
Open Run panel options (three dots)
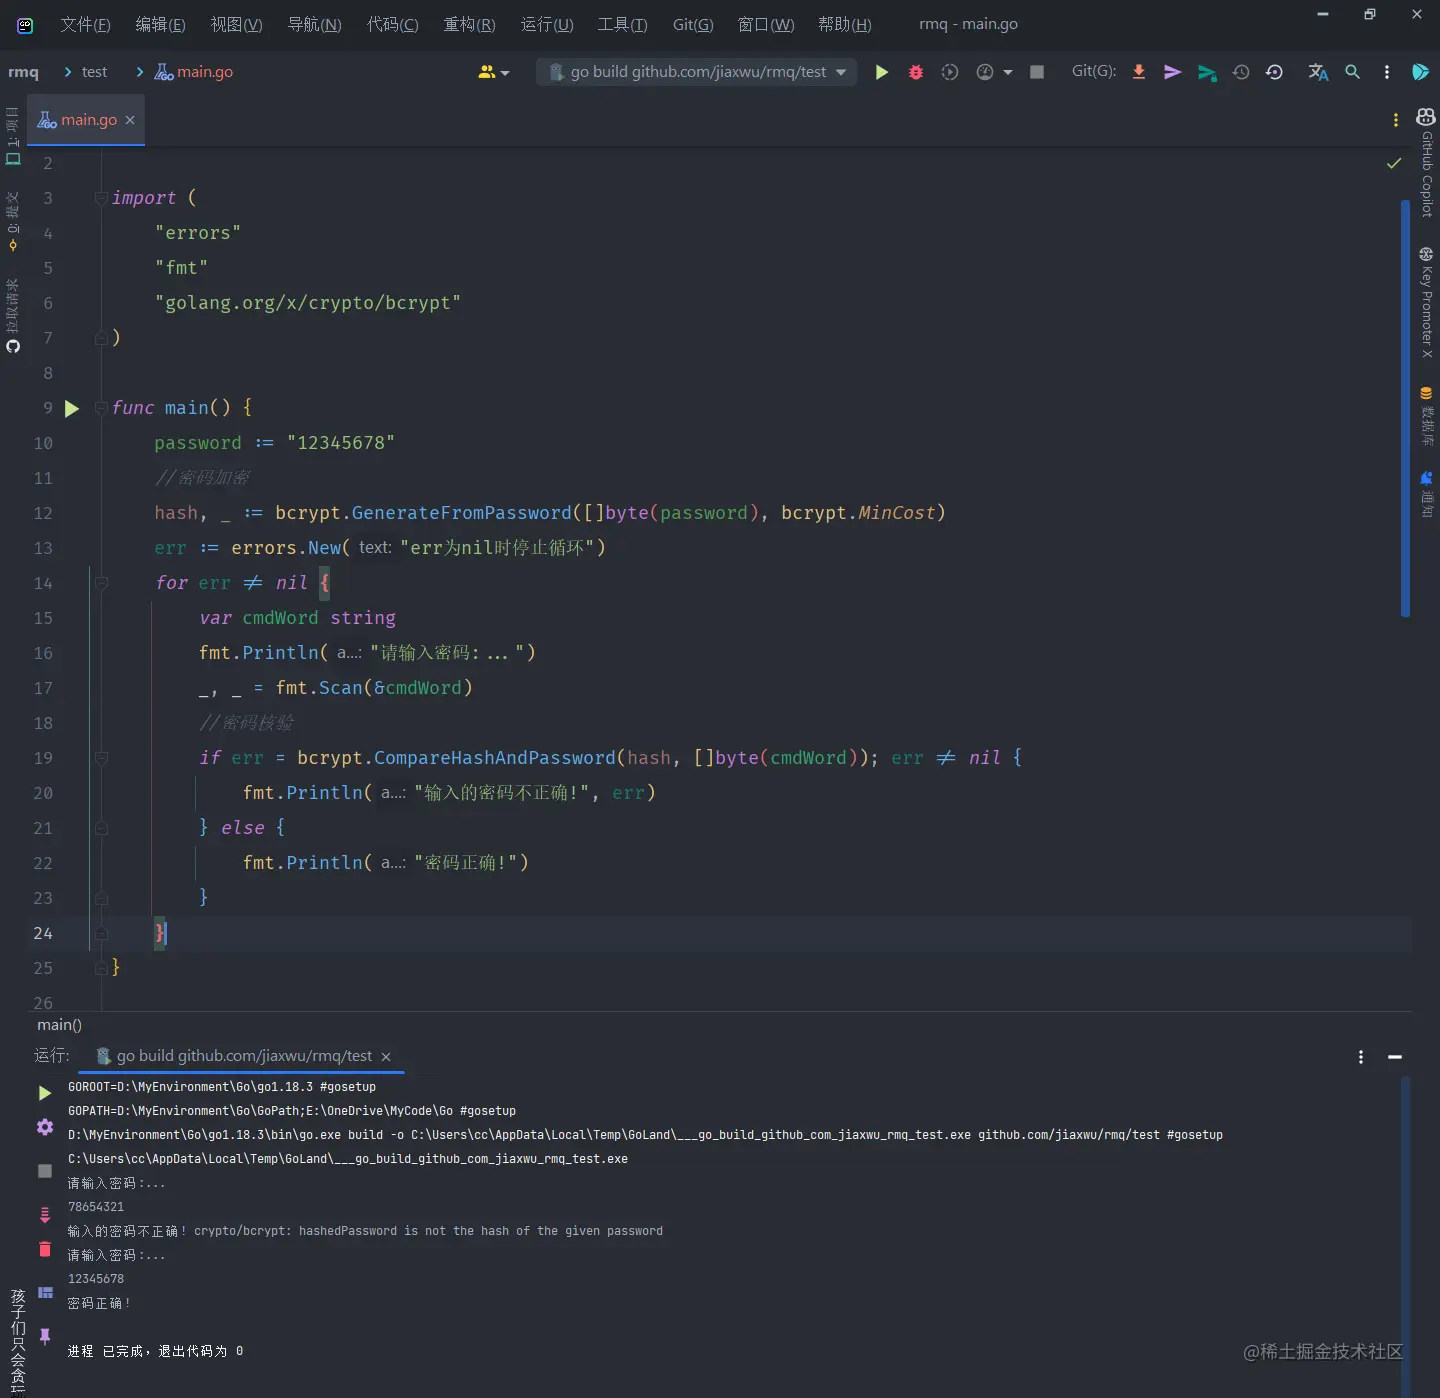coord(1361,1057)
